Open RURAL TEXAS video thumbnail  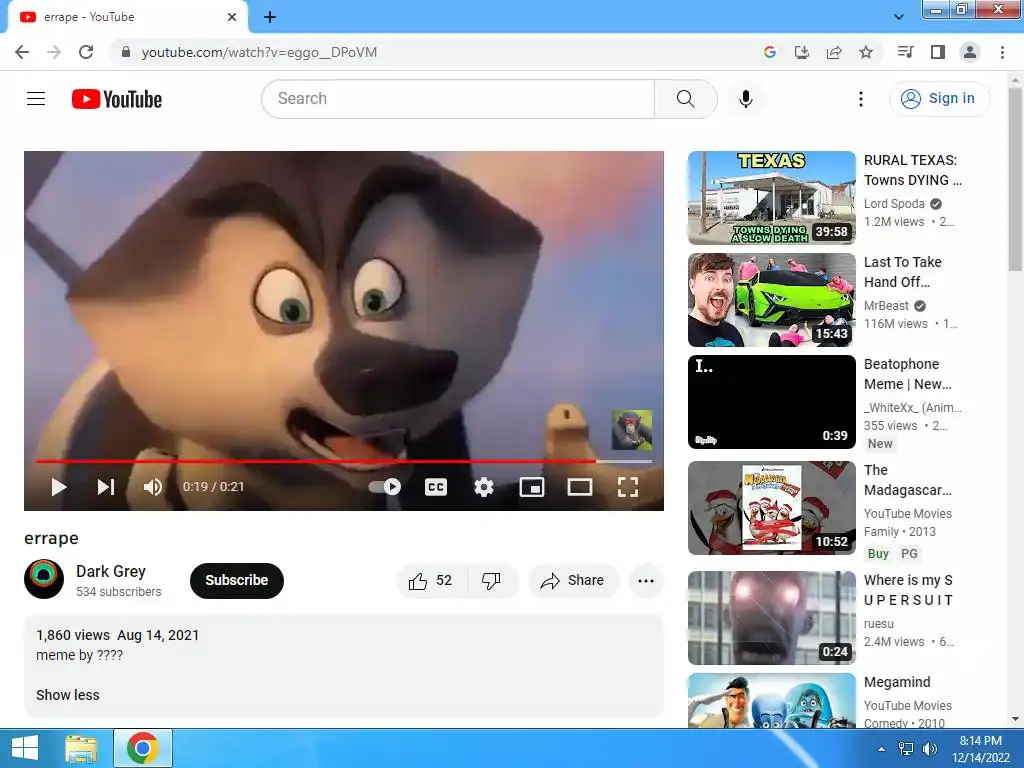pos(771,198)
